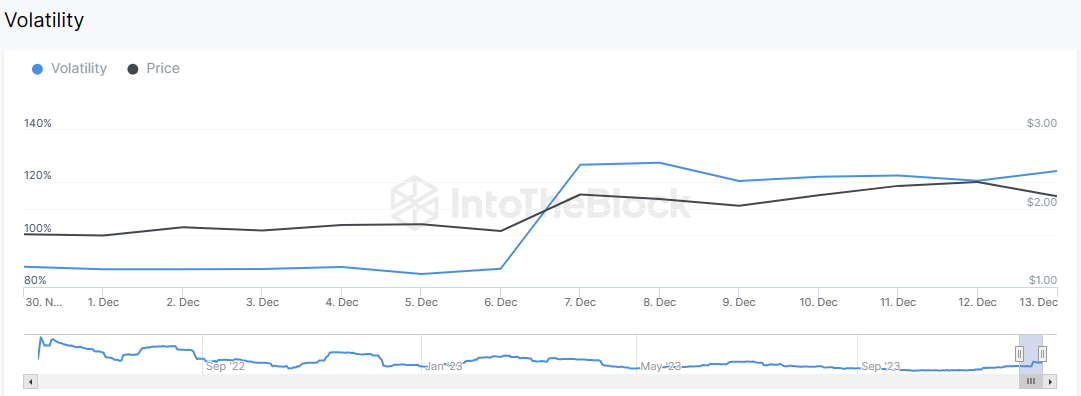Click the truncated 30. N... axis label

(x=43, y=302)
